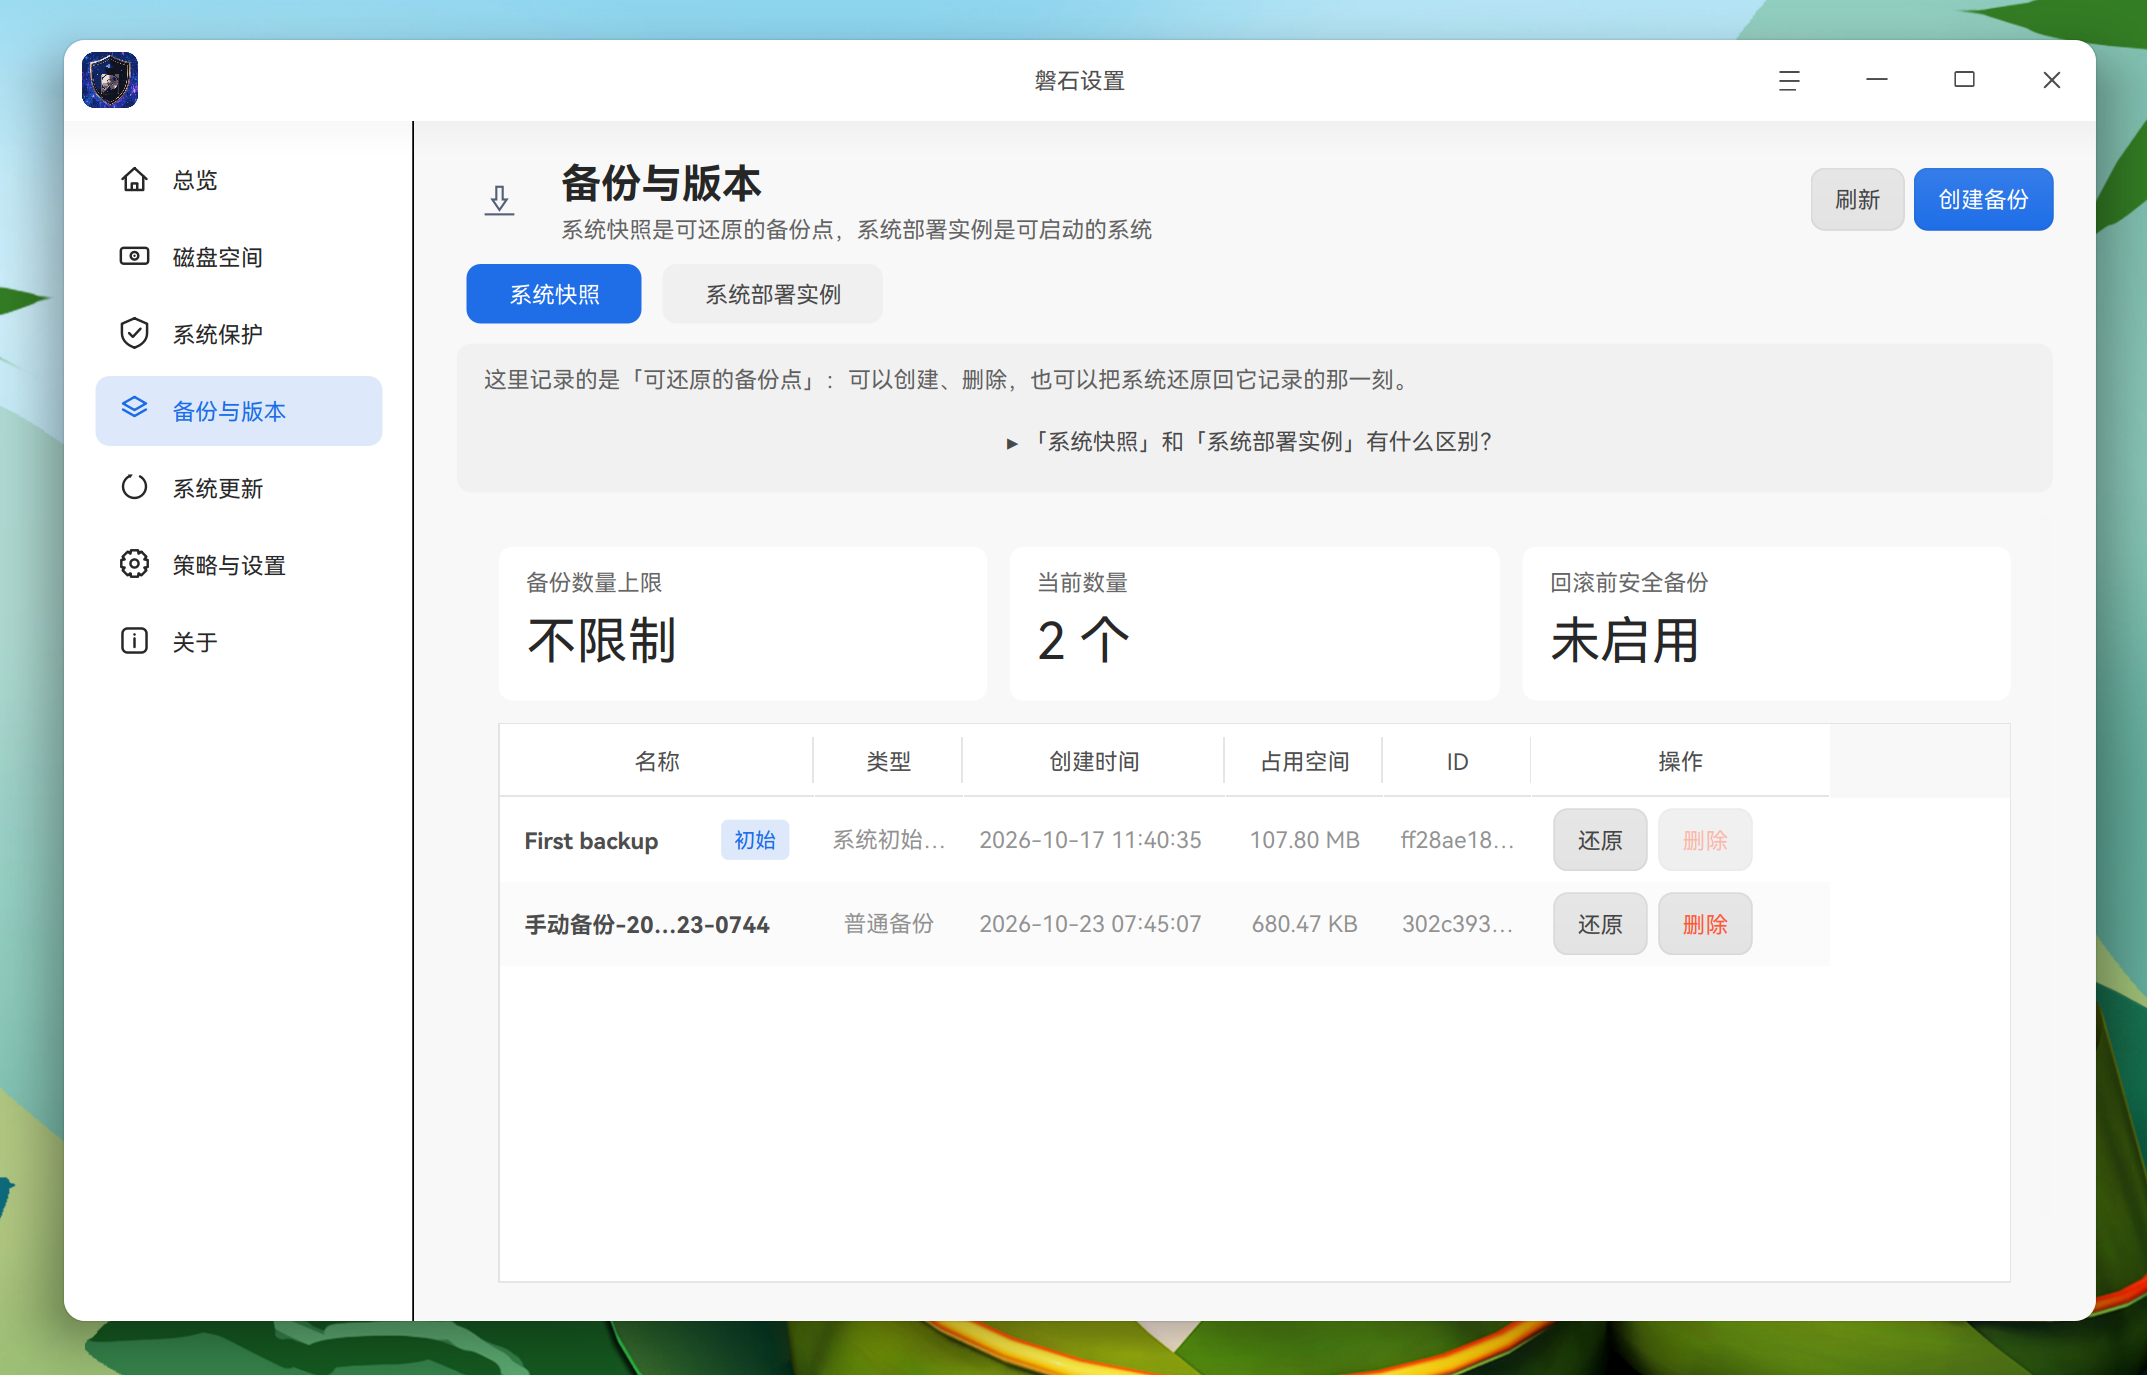Click the download arrow icon by 备份与版本 heading

[x=499, y=200]
